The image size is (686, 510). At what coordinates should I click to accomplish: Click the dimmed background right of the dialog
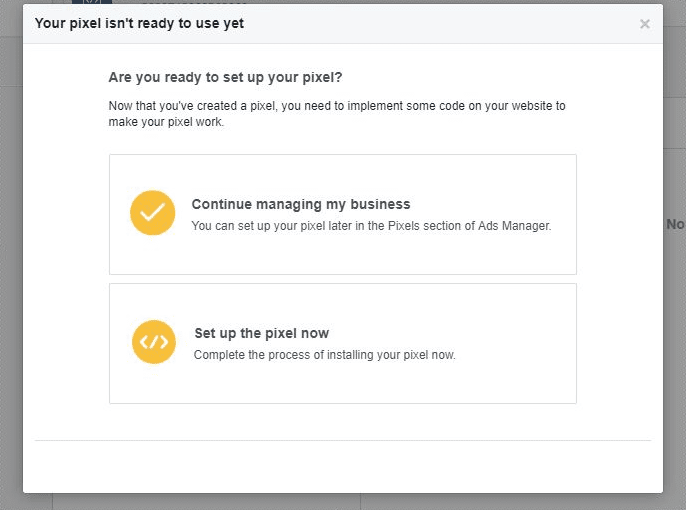pyautogui.click(x=675, y=350)
